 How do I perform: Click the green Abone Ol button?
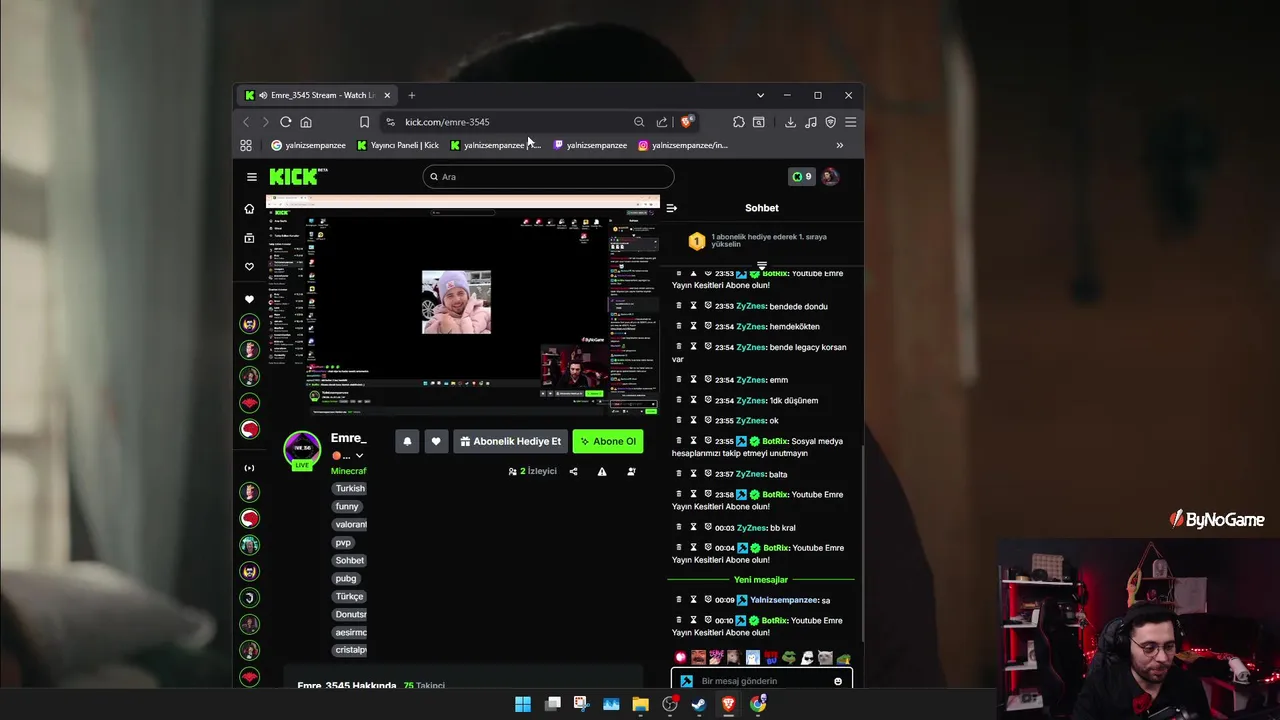tap(608, 441)
